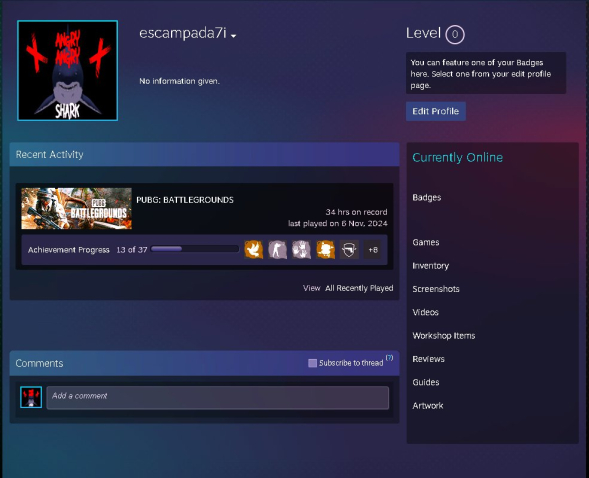589x478 pixels.
Task: Toggle the Subscribe to thread checkbox
Action: [x=312, y=363]
